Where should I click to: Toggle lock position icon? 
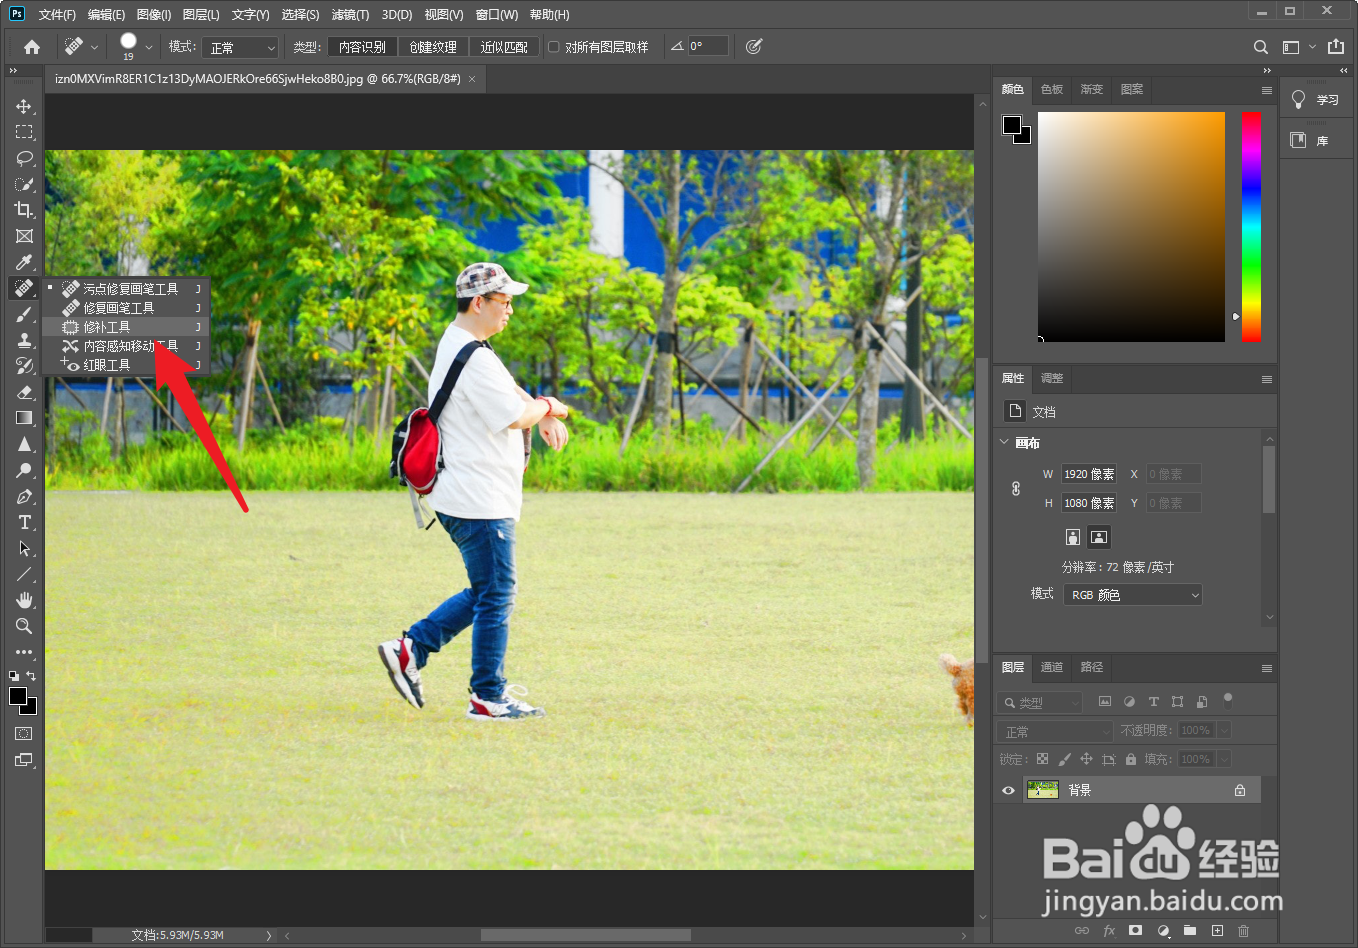[1086, 759]
